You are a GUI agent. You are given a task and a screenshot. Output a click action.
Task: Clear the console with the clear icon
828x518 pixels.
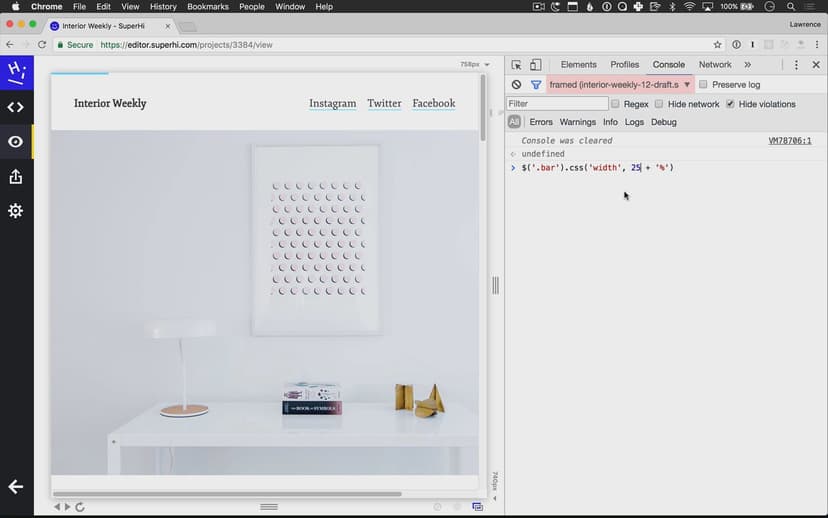(517, 85)
